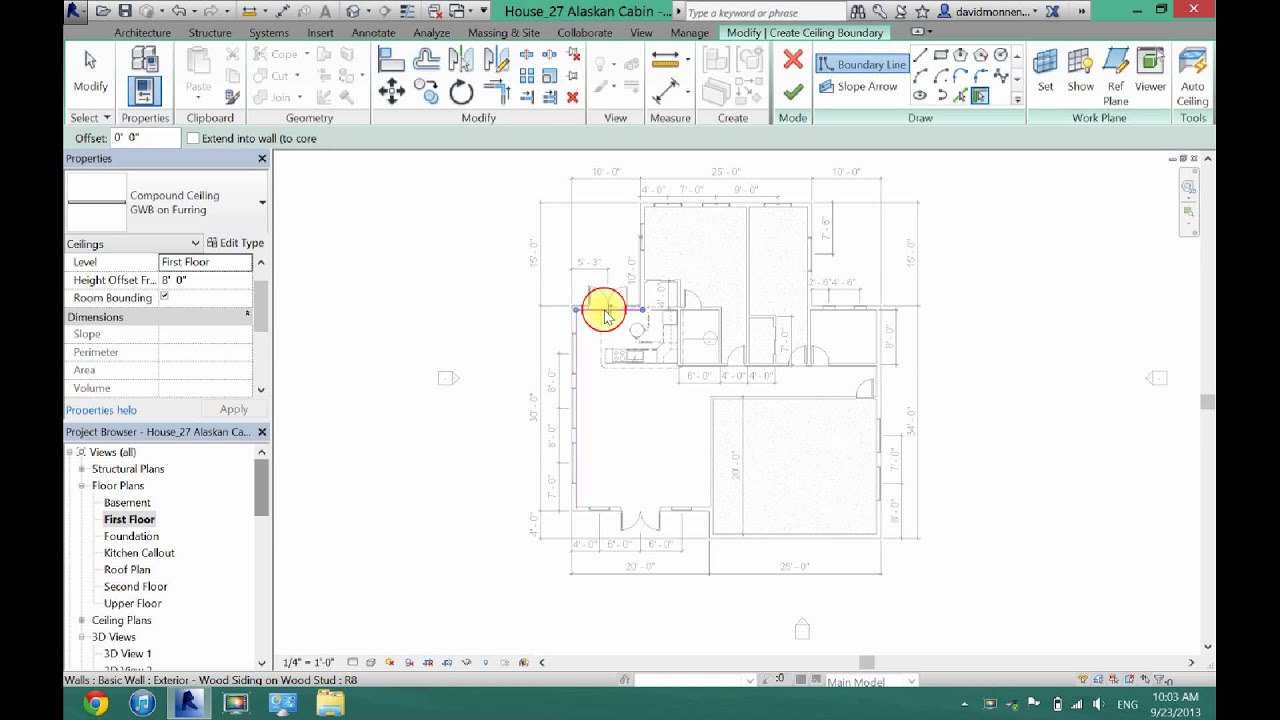Image resolution: width=1280 pixels, height=720 pixels.
Task: Select the Split Element tool
Action: pyautogui.click(x=527, y=54)
